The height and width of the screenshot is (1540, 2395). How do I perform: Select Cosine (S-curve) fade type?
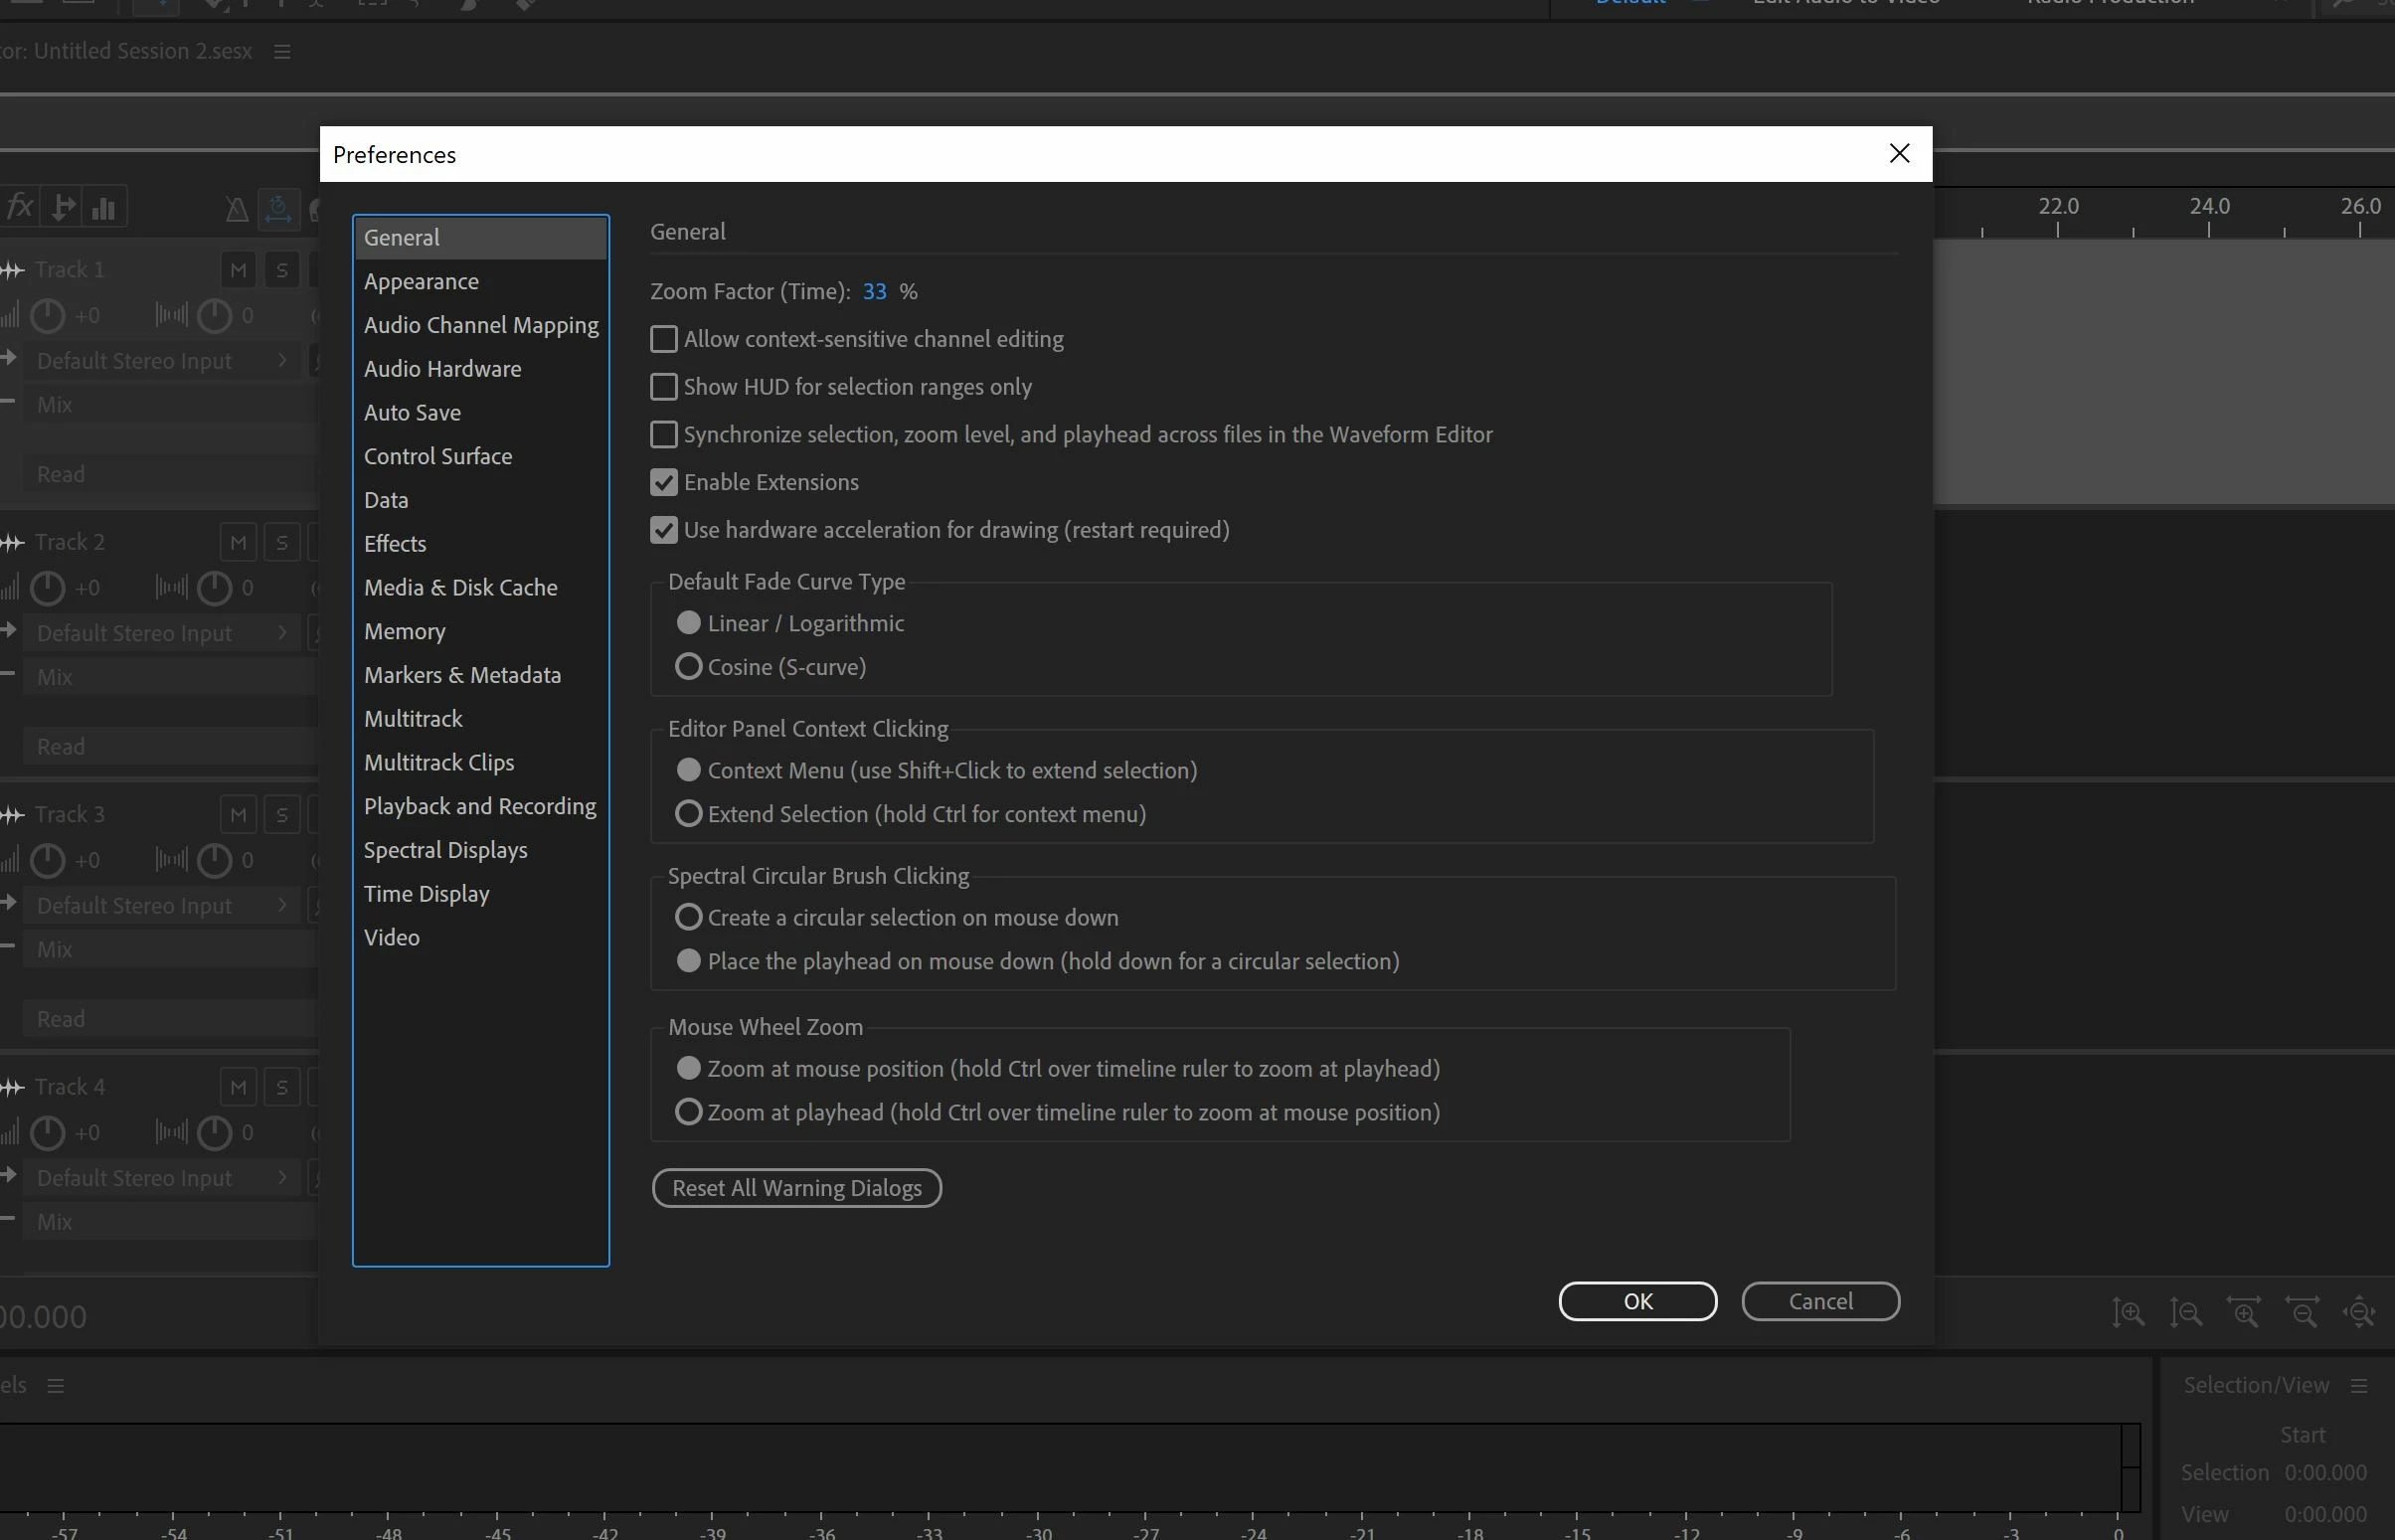click(688, 667)
